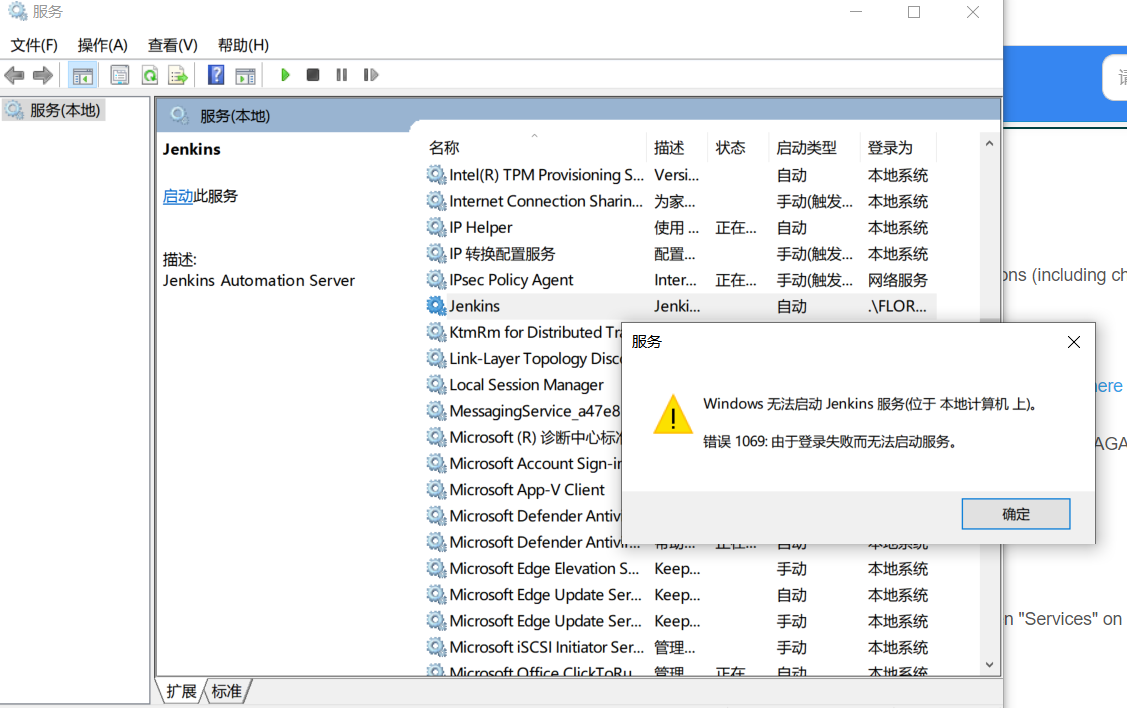Dismiss the error dialog with 确定
This screenshot has height=708, width=1127.
tap(1016, 513)
